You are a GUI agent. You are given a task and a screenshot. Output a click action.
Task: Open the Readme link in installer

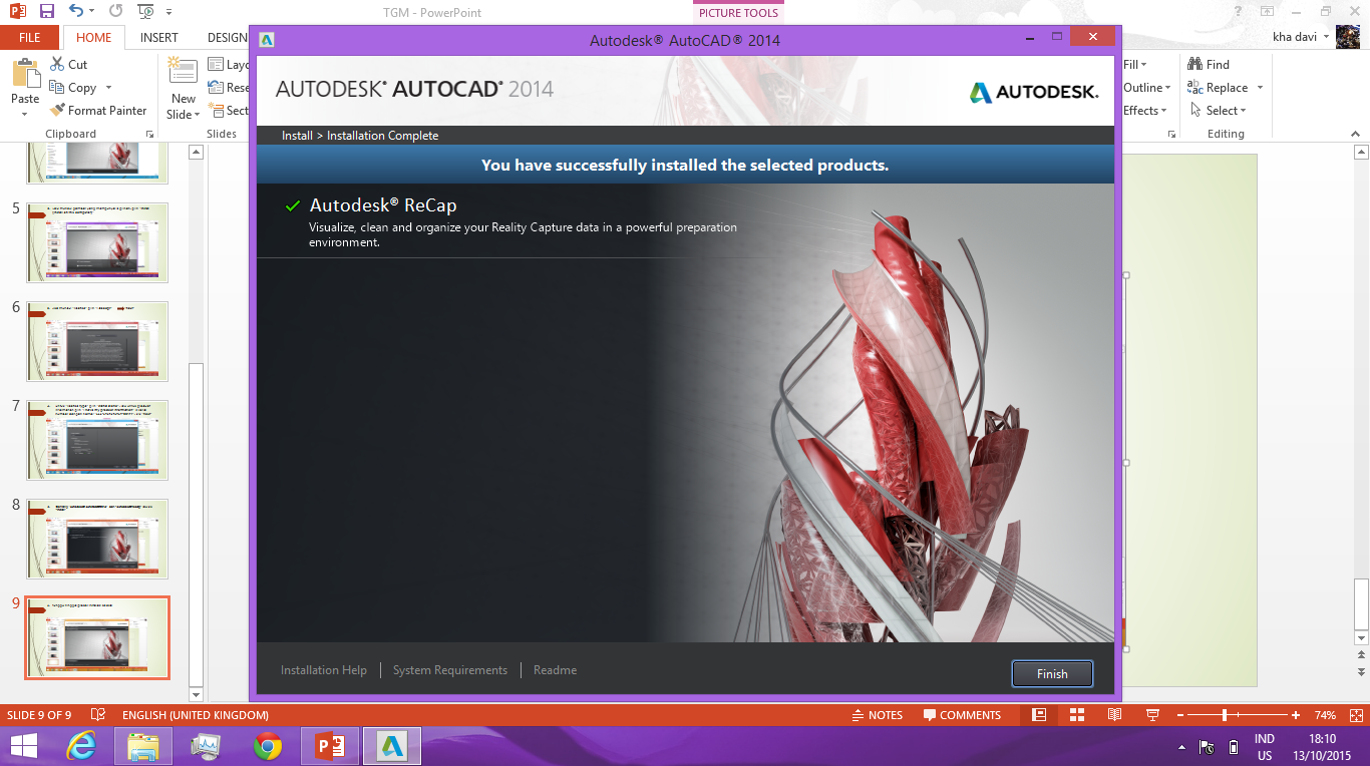pyautogui.click(x=555, y=670)
